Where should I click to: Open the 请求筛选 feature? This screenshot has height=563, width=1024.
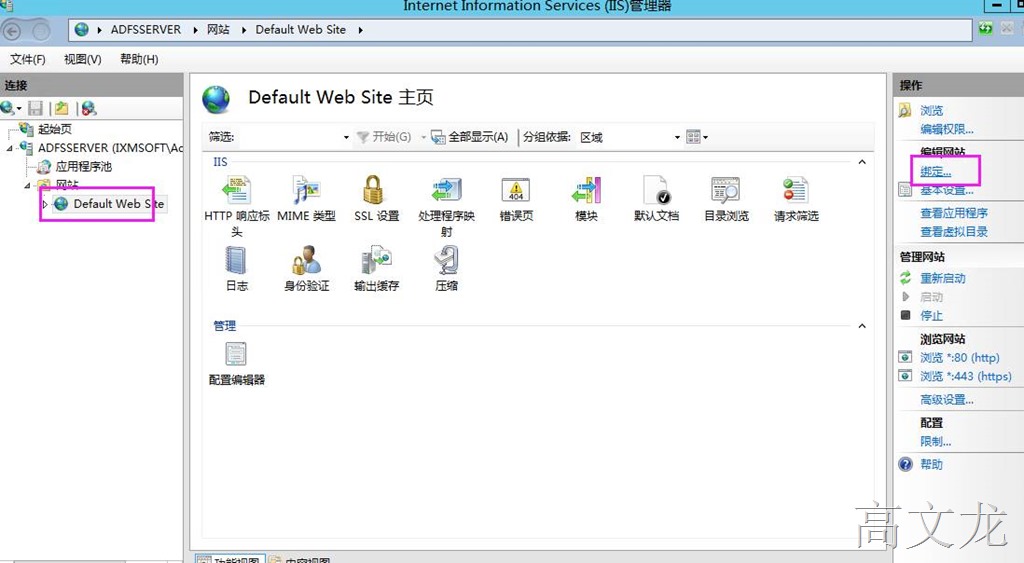pos(795,199)
